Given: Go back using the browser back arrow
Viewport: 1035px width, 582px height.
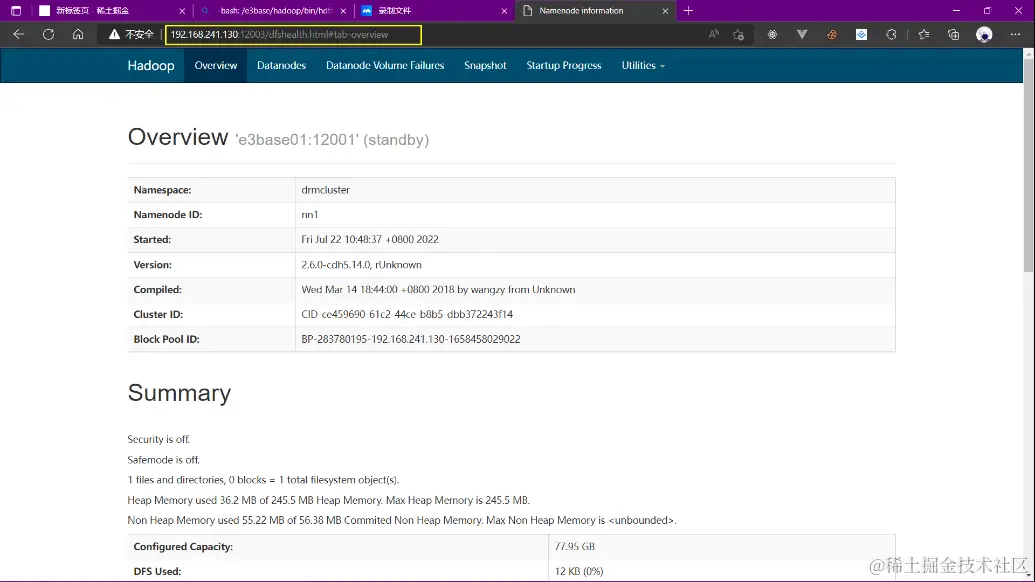Looking at the screenshot, I should click(18, 34).
